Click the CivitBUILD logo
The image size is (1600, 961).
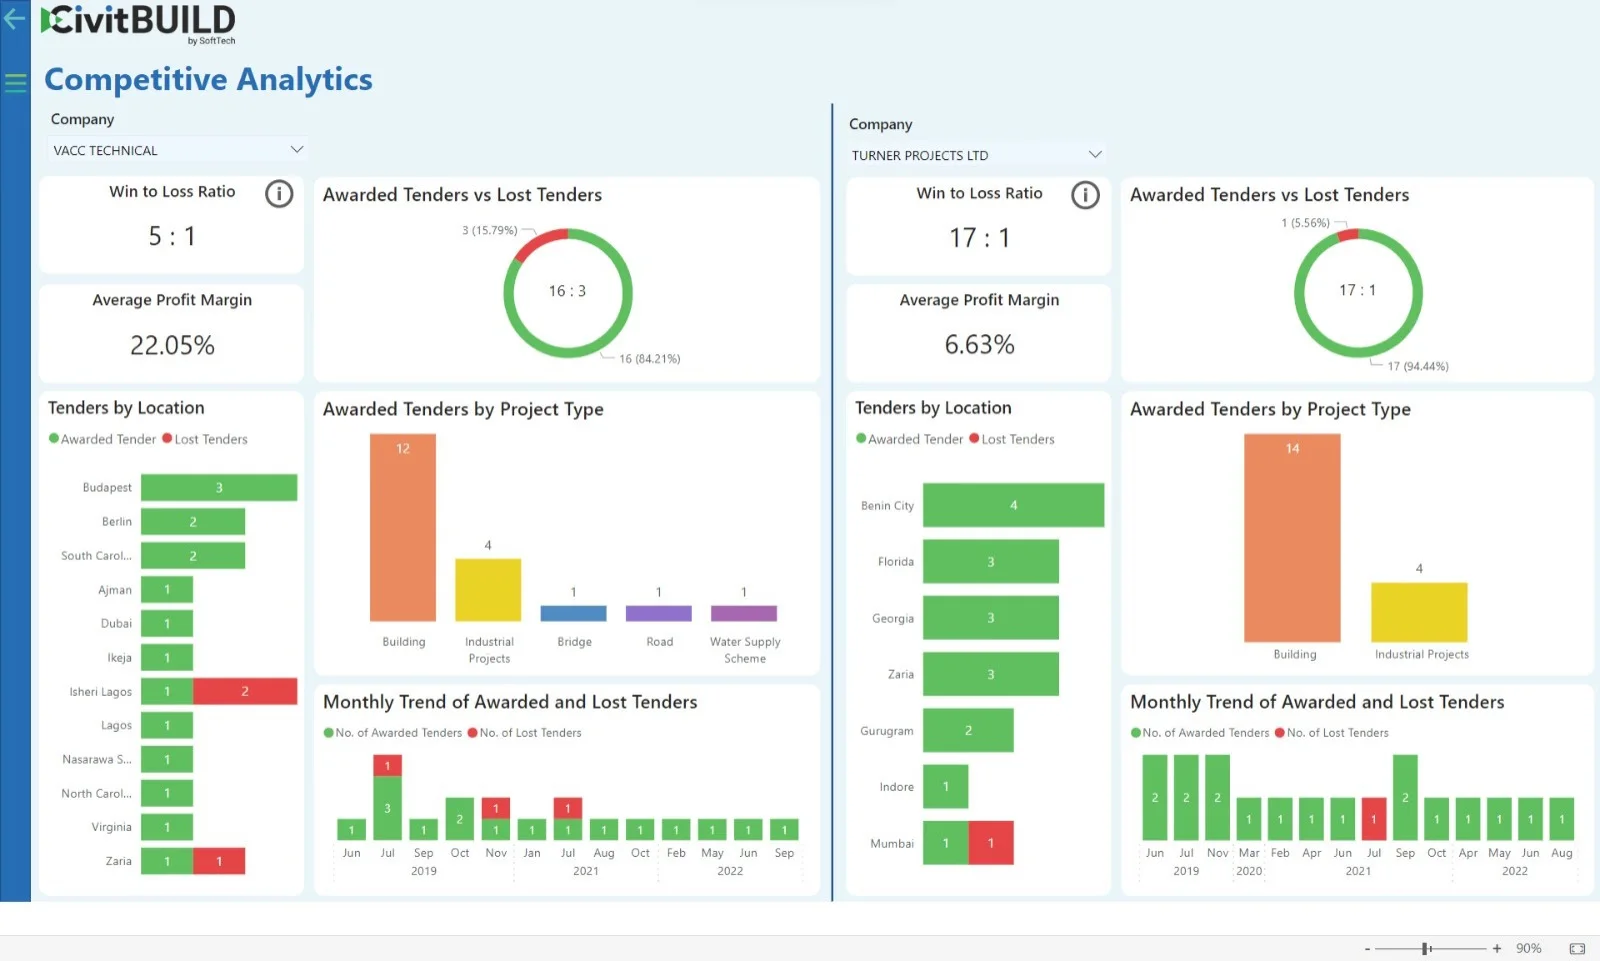[139, 22]
